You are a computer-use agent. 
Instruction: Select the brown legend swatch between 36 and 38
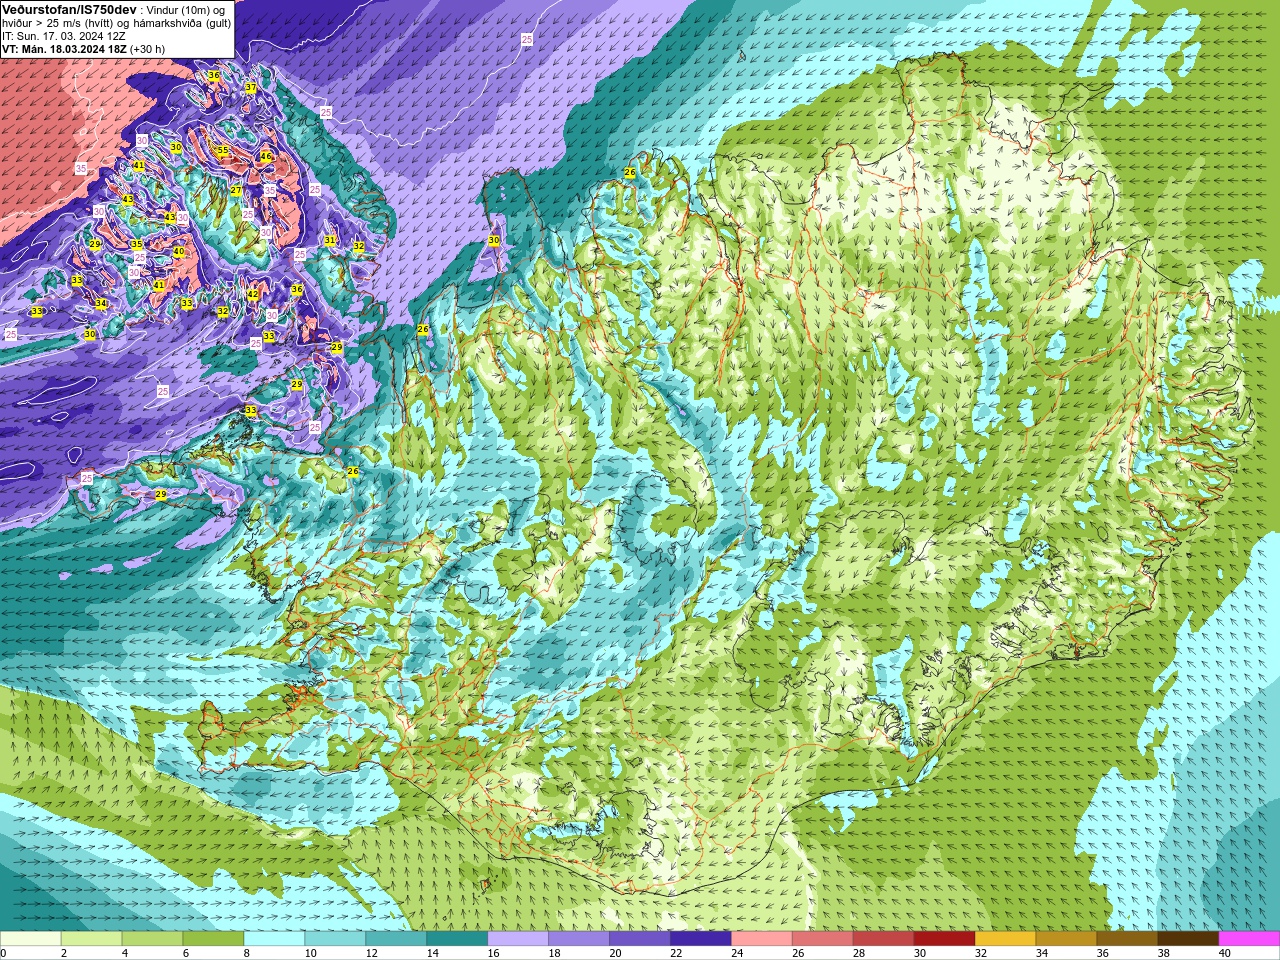click(1128, 939)
